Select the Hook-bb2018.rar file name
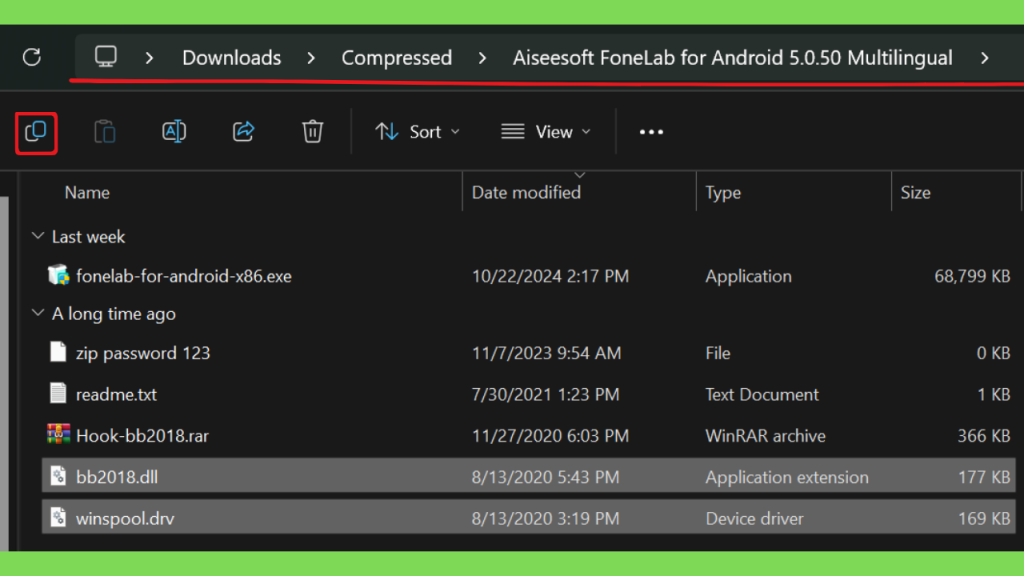1024x576 pixels. [x=142, y=436]
